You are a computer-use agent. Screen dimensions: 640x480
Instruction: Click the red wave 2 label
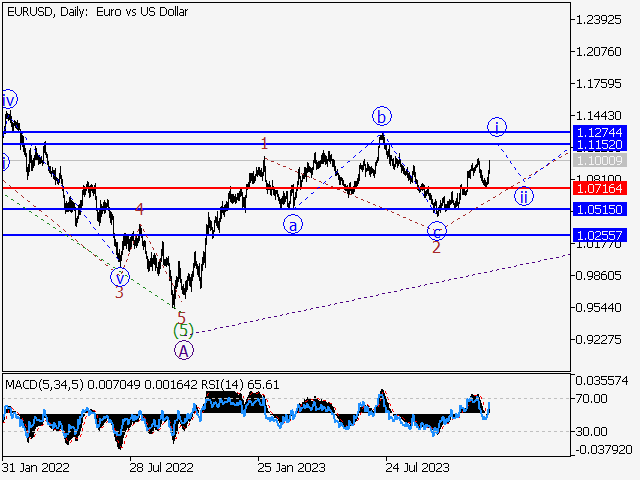click(x=436, y=247)
